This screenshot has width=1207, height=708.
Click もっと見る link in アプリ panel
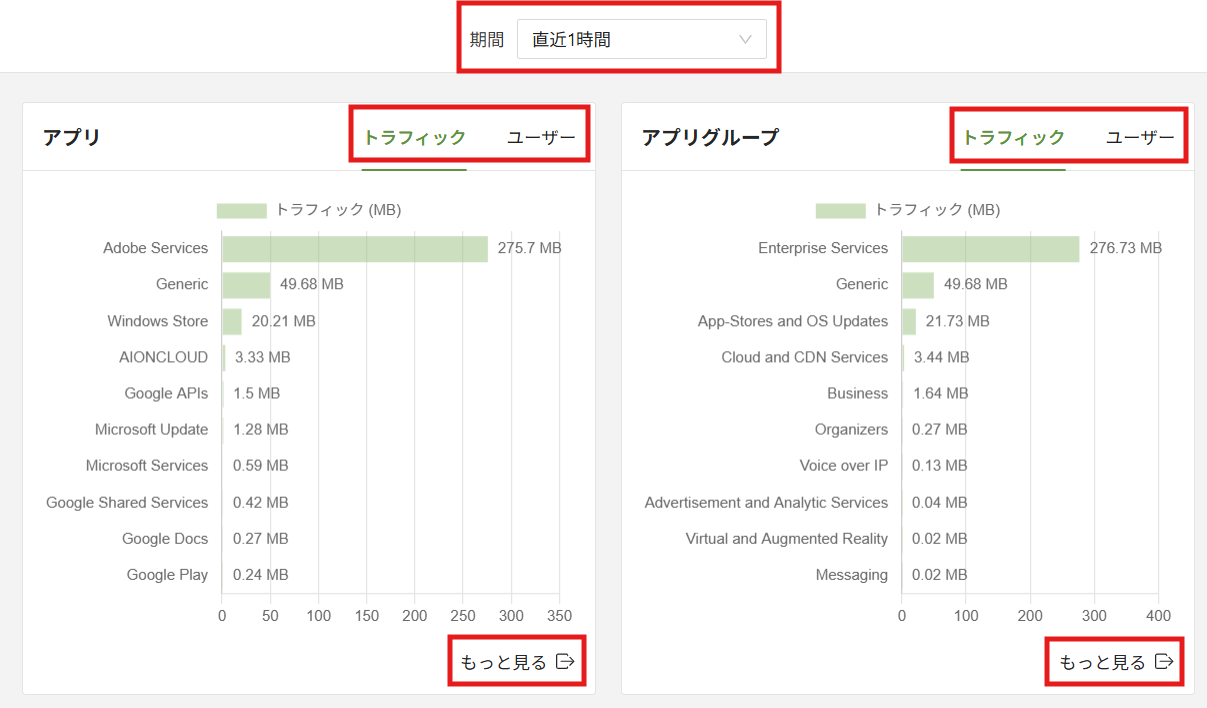[503, 662]
